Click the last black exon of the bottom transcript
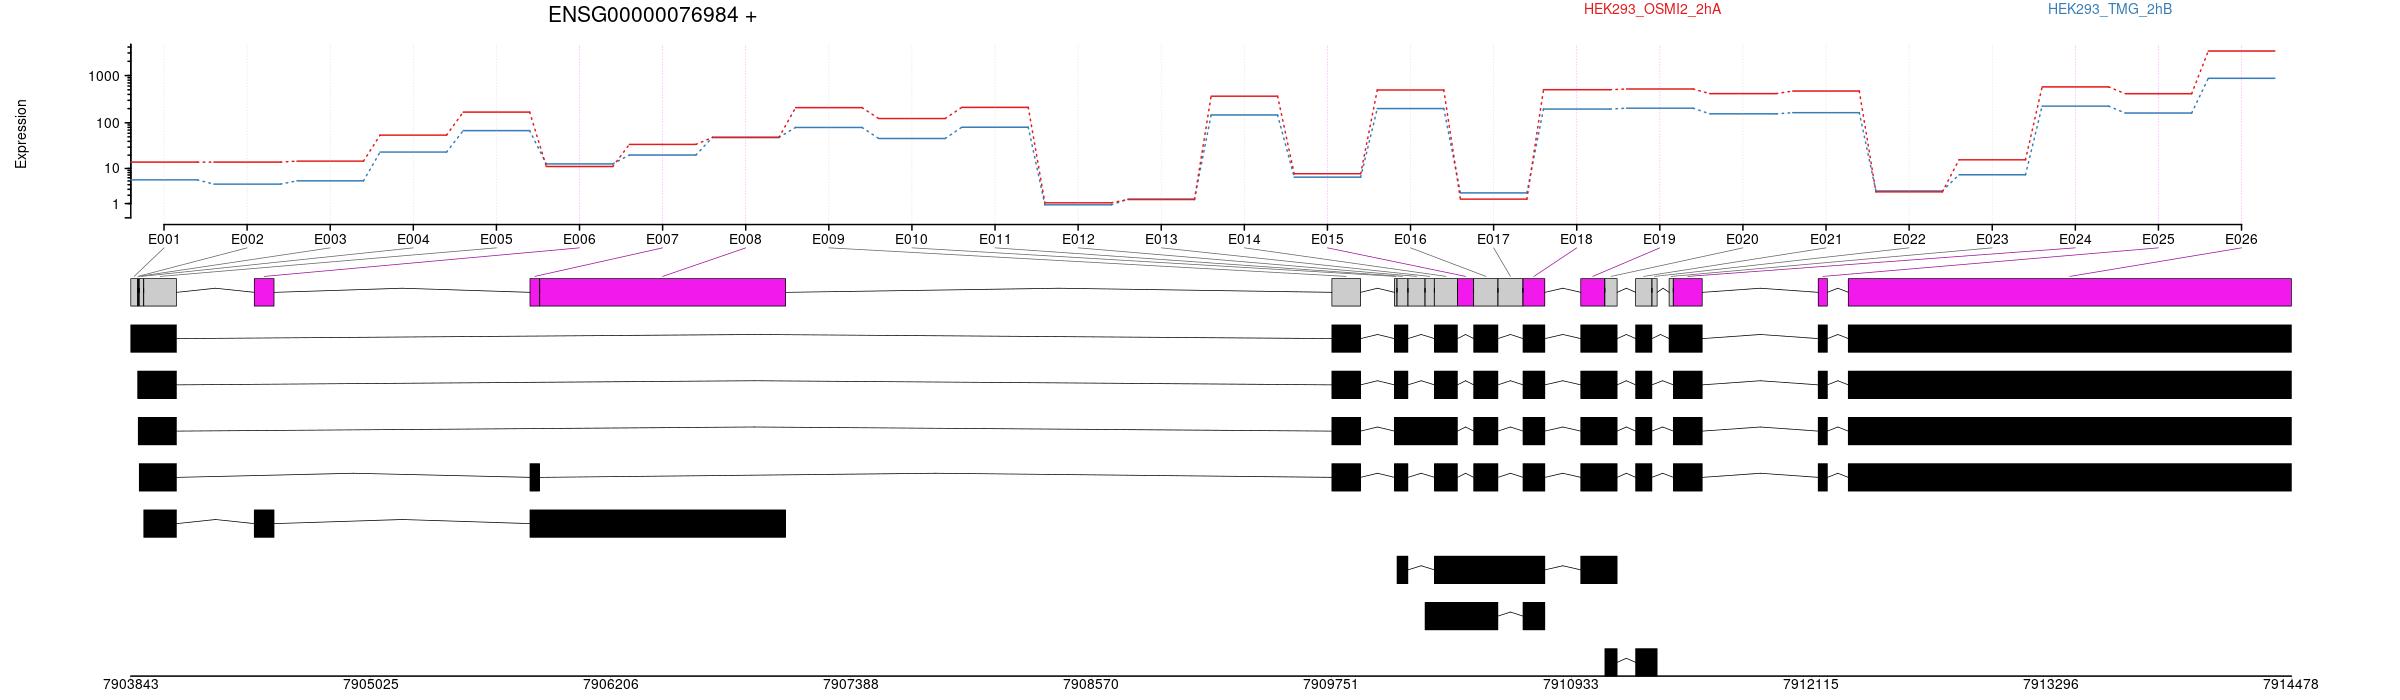Image resolution: width=2400 pixels, height=700 pixels. (1646, 662)
